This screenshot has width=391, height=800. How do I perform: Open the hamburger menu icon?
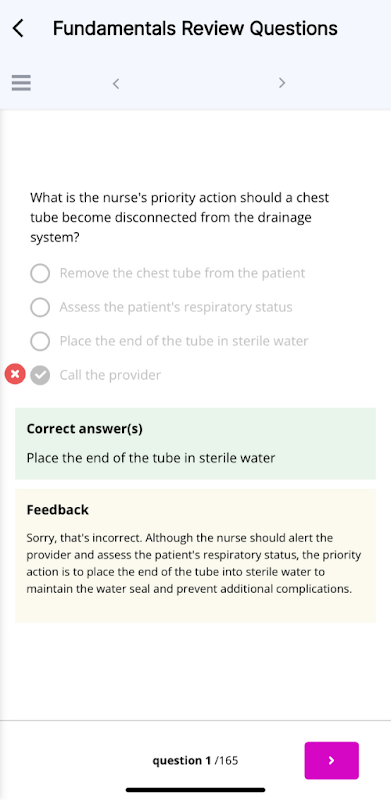[x=21, y=83]
